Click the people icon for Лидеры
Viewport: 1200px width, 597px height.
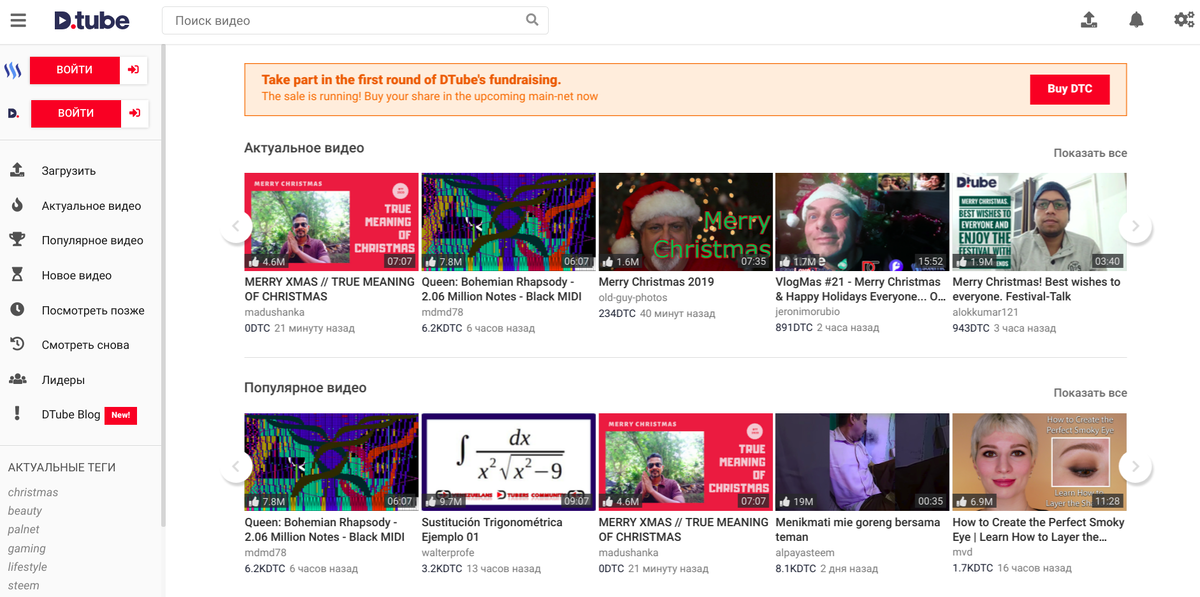coord(17,379)
